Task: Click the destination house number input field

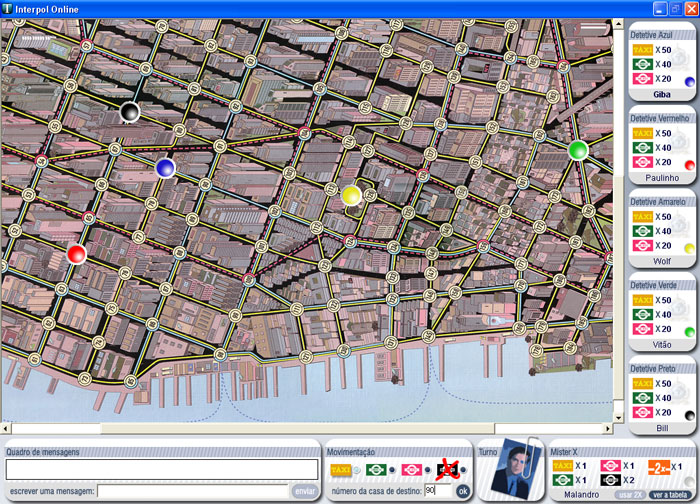Action: pos(438,490)
